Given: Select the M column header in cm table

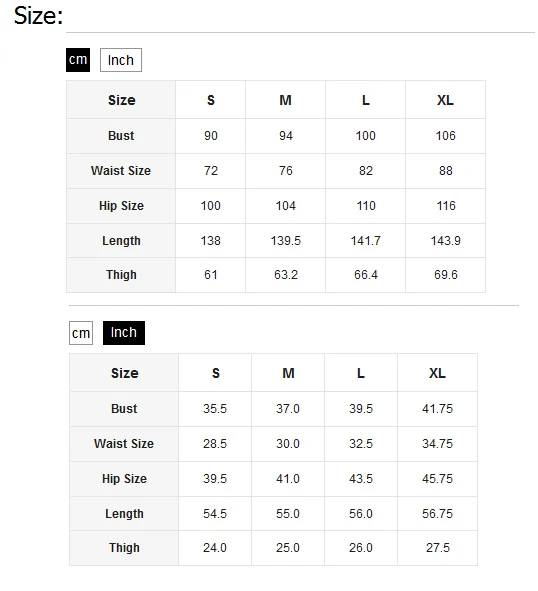Looking at the screenshot, I should click(x=285, y=100).
